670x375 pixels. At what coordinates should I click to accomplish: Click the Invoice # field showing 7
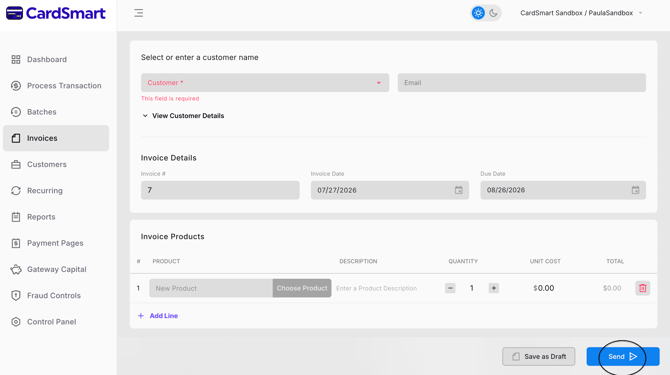pos(220,190)
